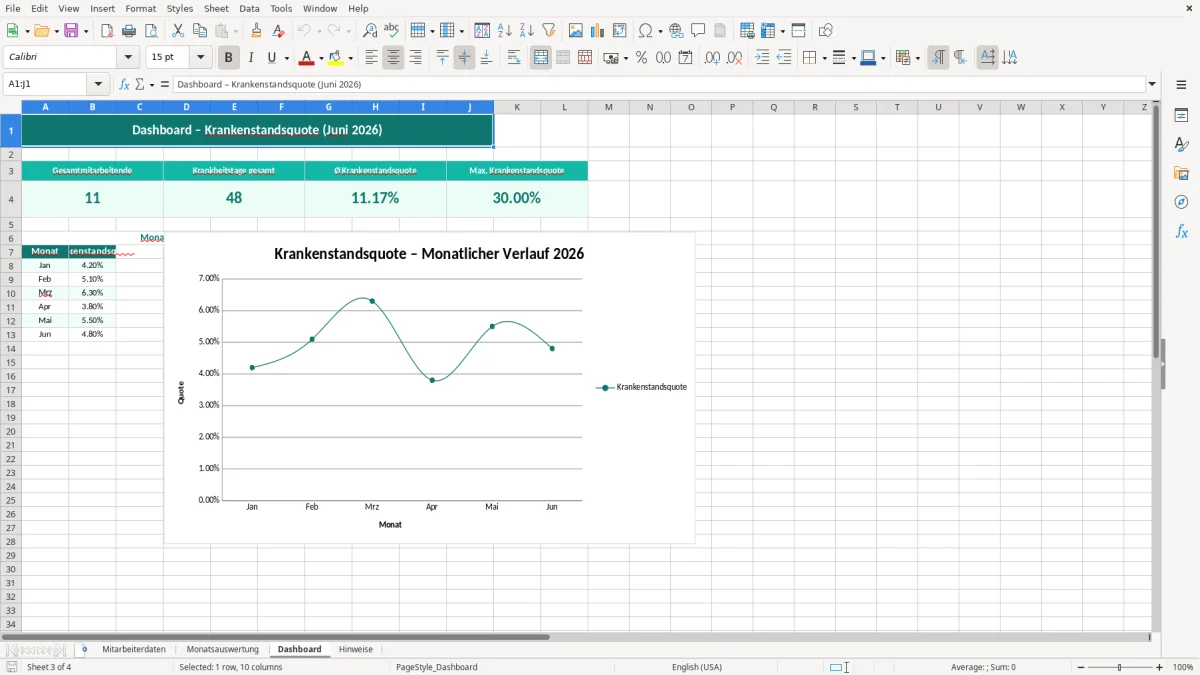Switch to Mitarbeiterdaten sheet tab

(x=134, y=649)
